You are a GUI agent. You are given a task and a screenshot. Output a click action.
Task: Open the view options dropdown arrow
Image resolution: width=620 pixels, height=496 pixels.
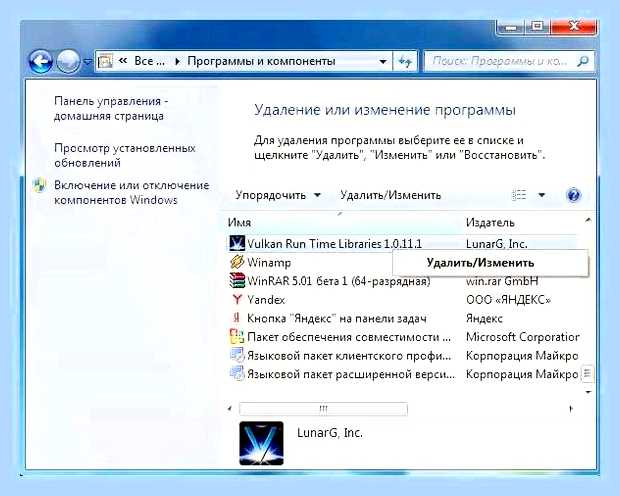pos(542,195)
